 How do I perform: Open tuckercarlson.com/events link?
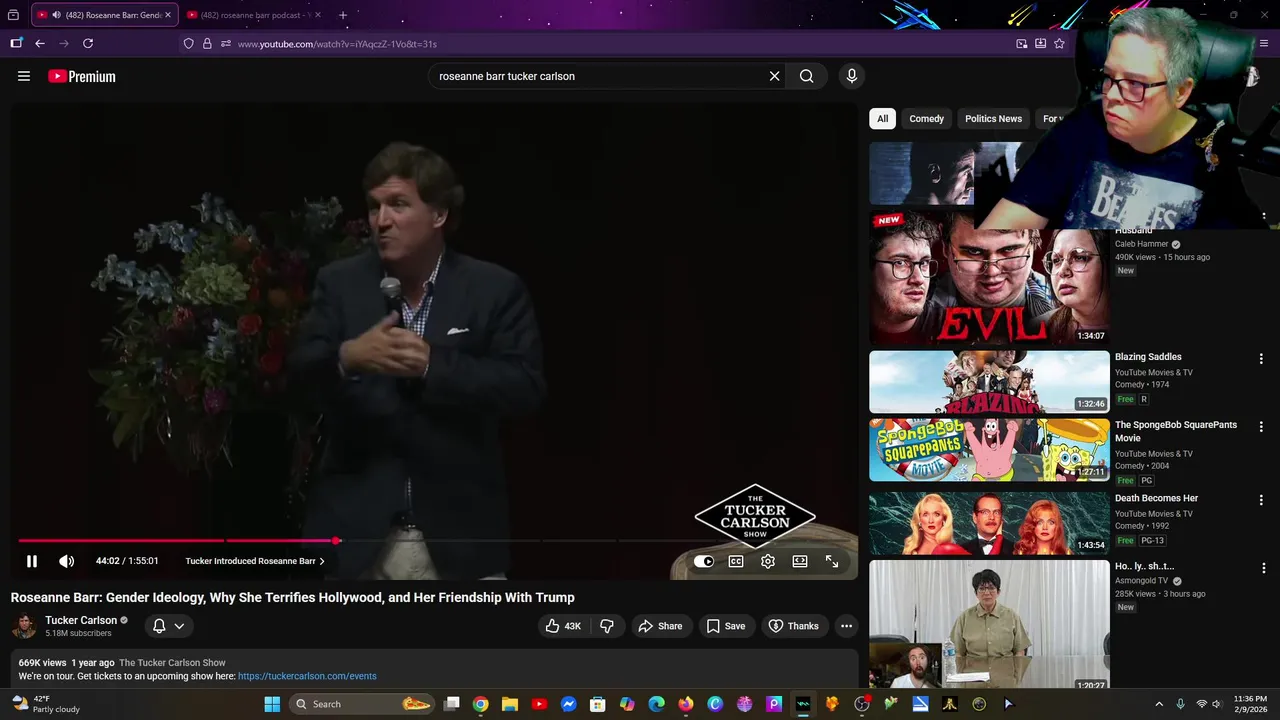307,676
